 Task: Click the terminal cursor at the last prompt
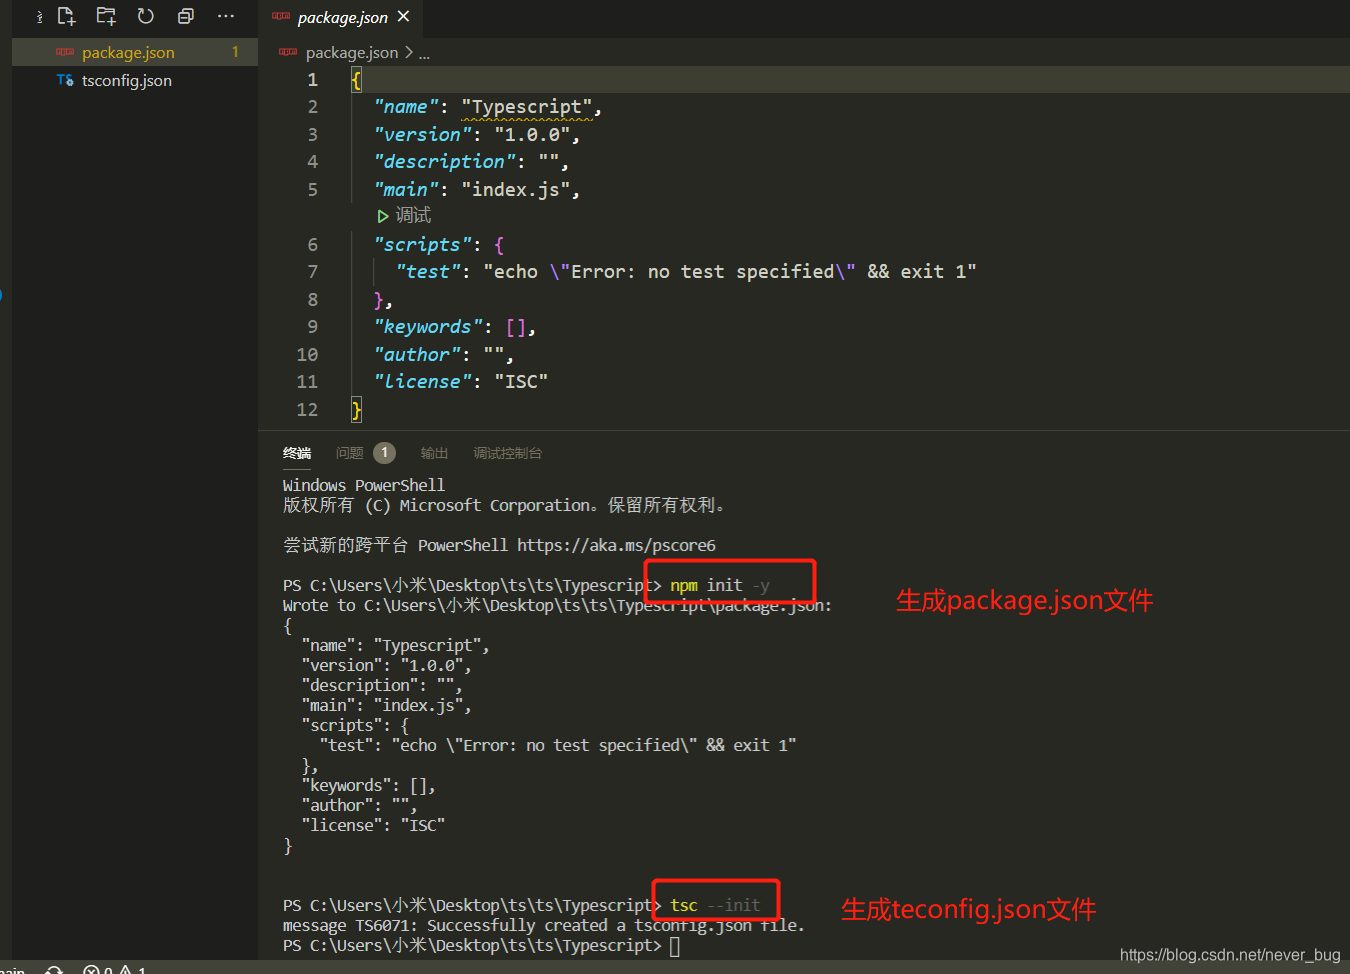pos(675,946)
